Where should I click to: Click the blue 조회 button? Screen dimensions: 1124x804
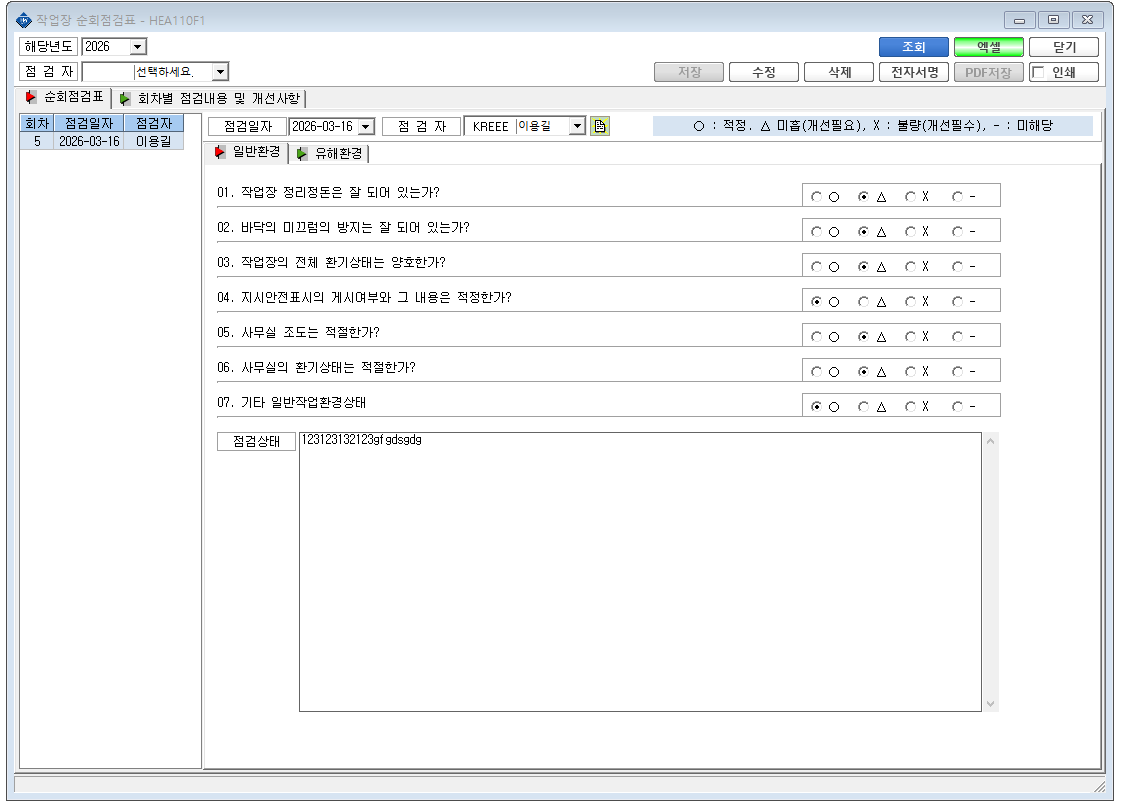(913, 47)
